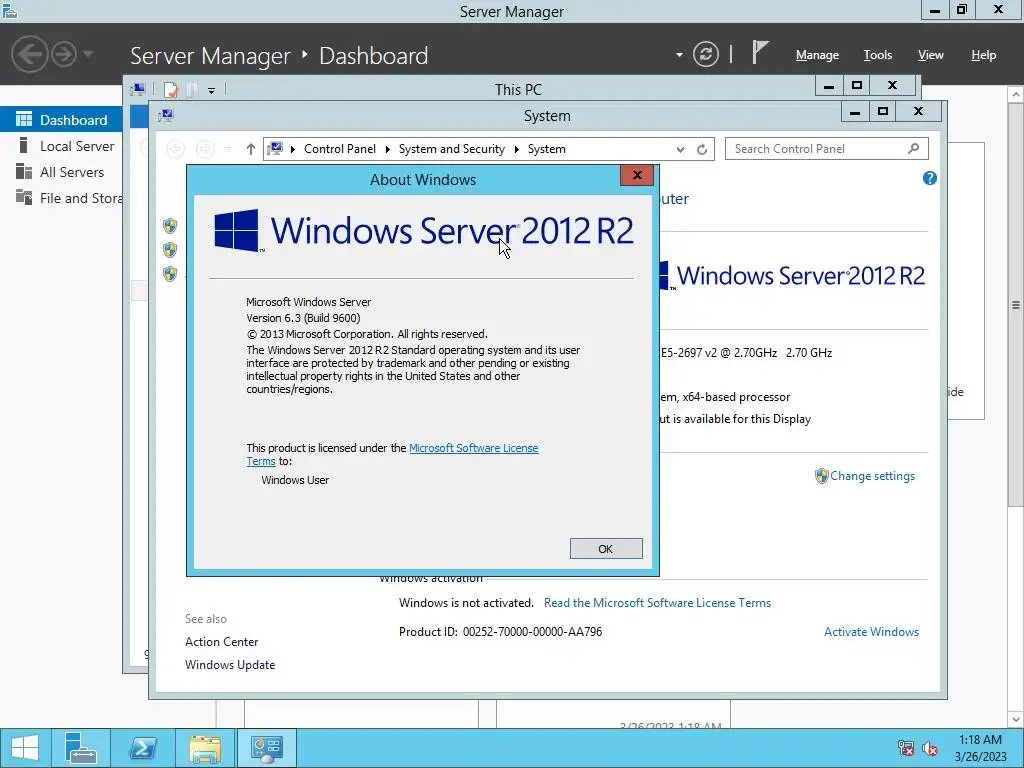Click Activate Windows link
This screenshot has height=768, width=1024.
click(x=871, y=632)
